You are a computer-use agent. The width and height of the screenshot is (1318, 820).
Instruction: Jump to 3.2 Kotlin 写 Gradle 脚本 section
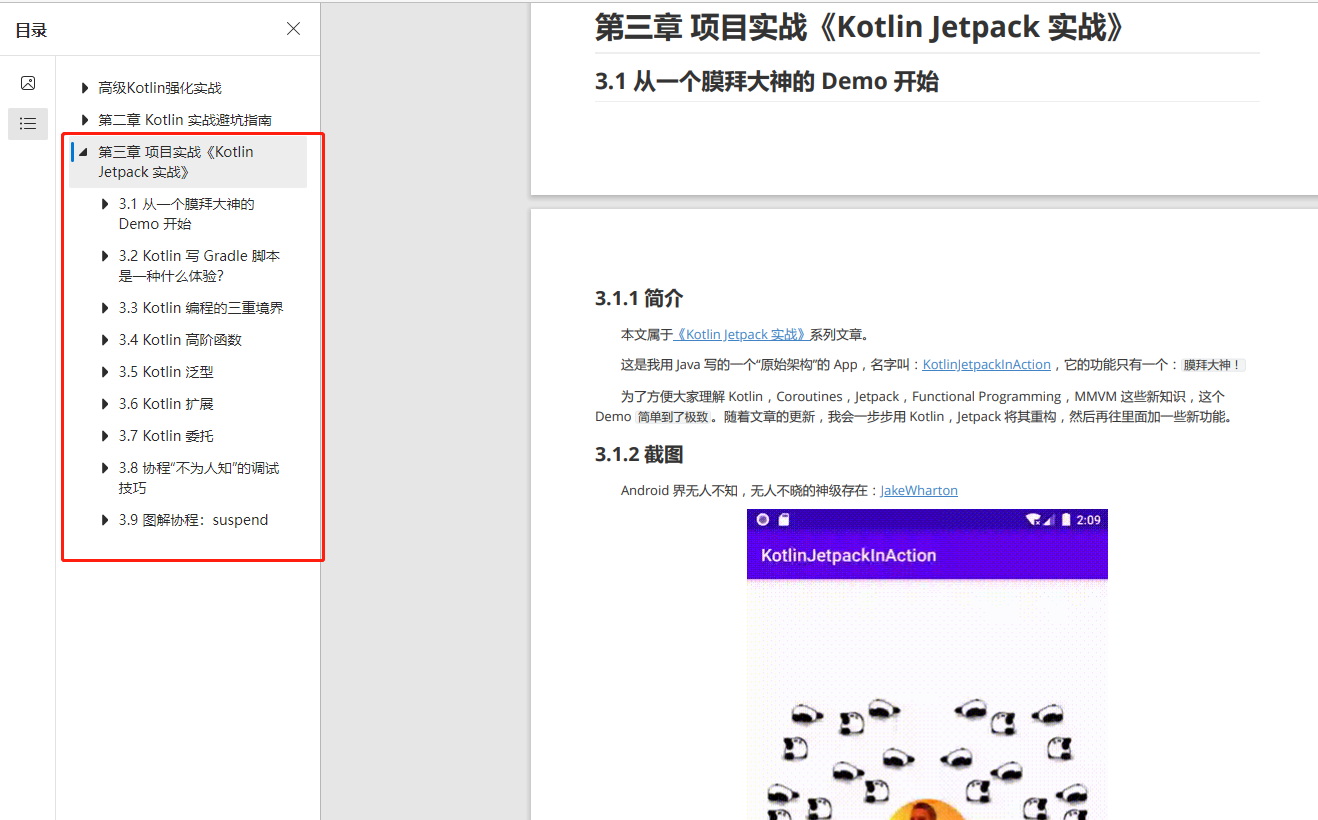coord(199,266)
